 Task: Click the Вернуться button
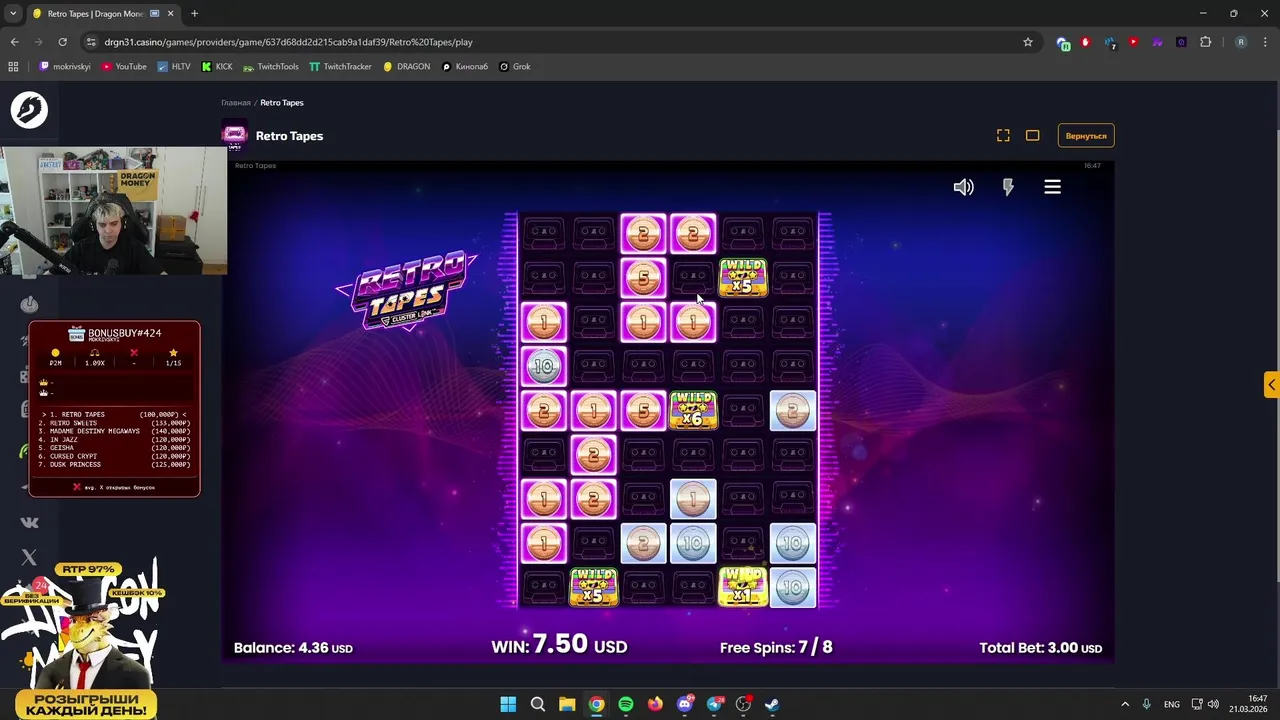pyautogui.click(x=1086, y=135)
